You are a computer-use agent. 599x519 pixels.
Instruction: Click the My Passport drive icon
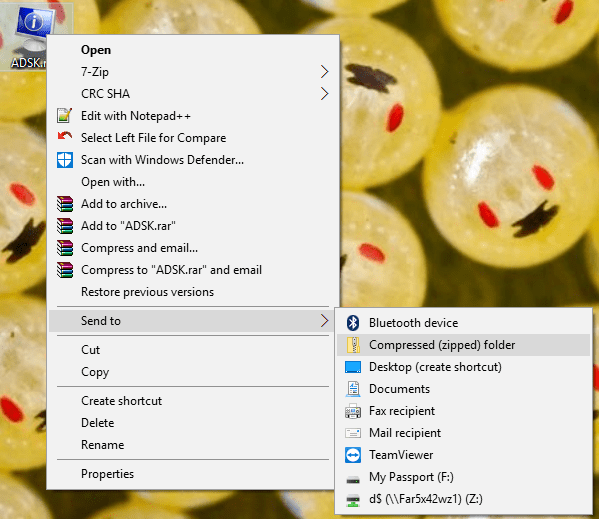click(x=353, y=479)
